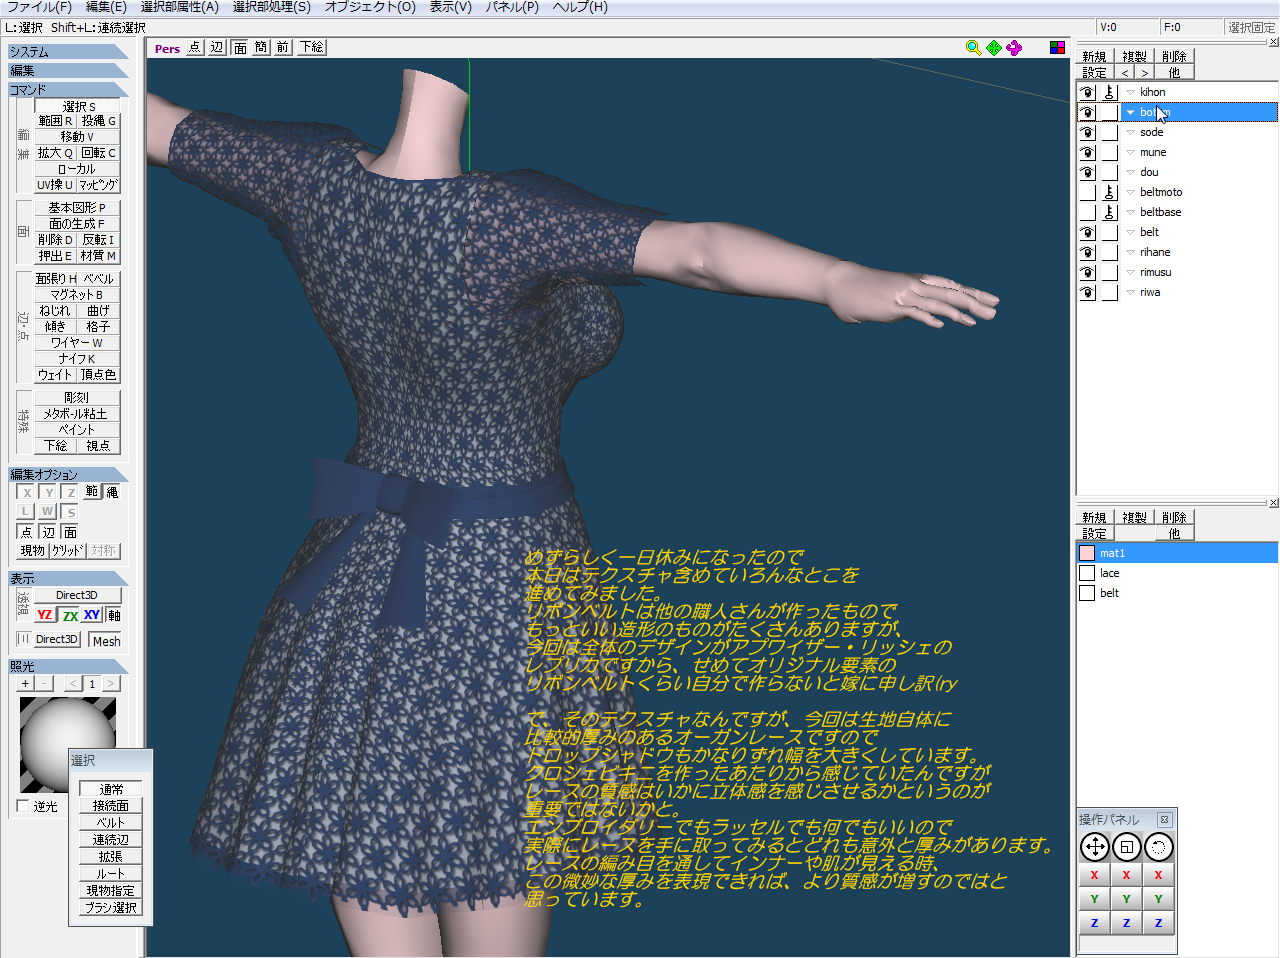1280x958 pixels.
Task: Show the beltmoto object visibility box
Action: (x=1087, y=192)
